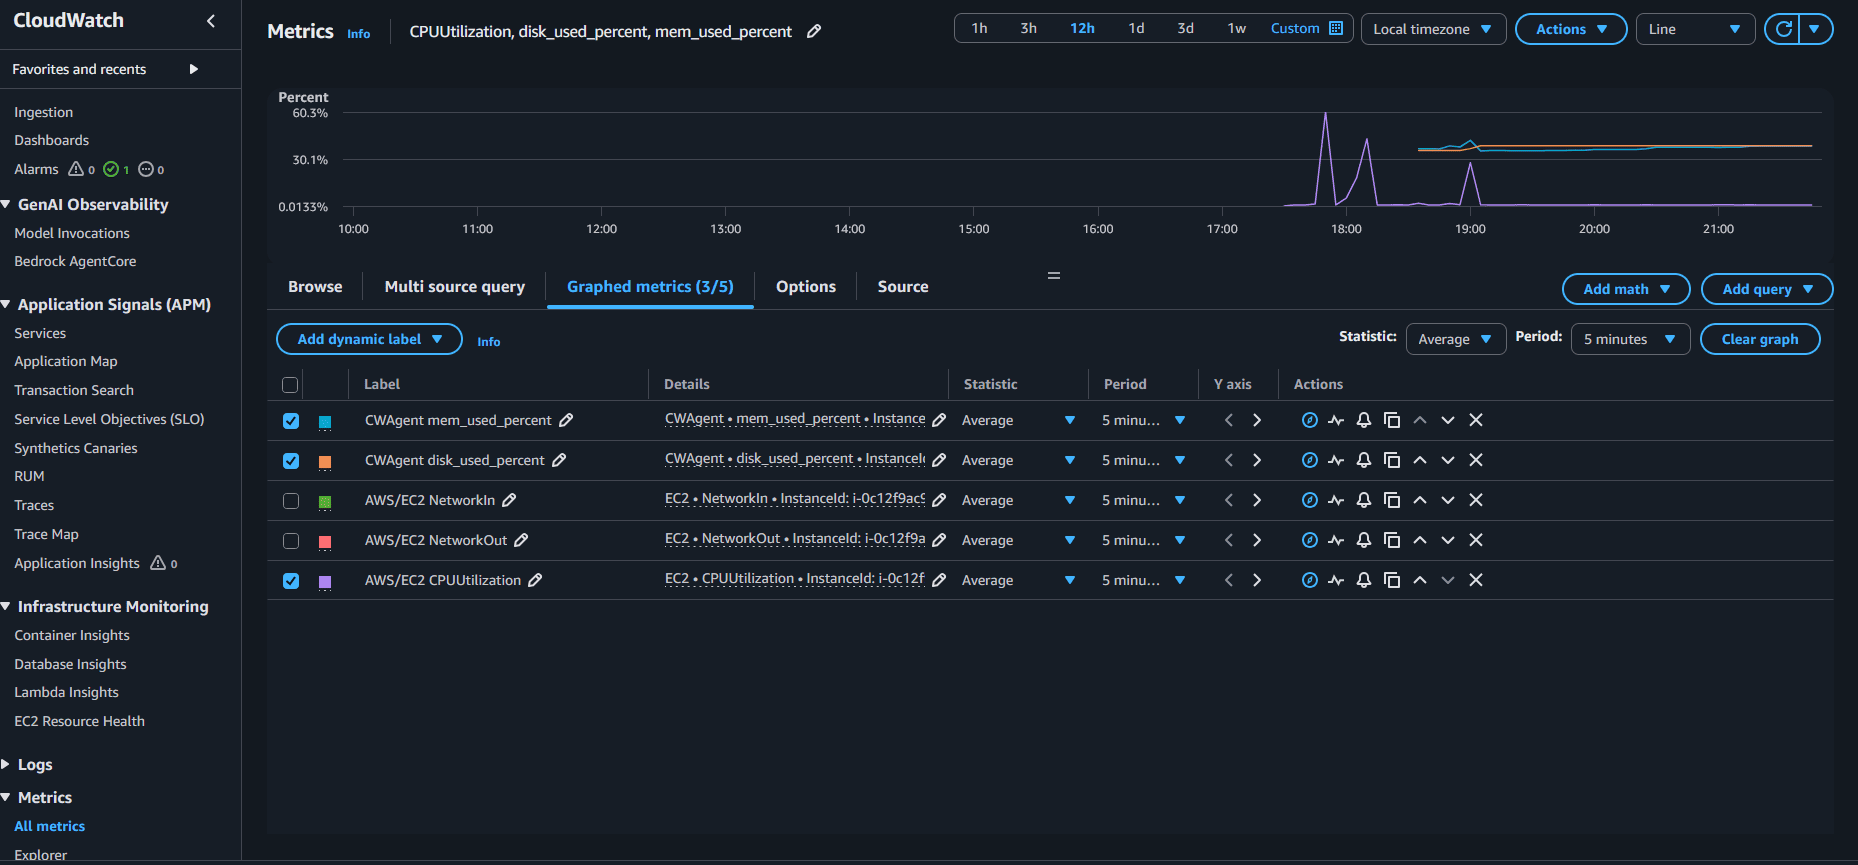Screen dimensions: 1858x865
Task: Select the 1w time range
Action: coord(1237,28)
